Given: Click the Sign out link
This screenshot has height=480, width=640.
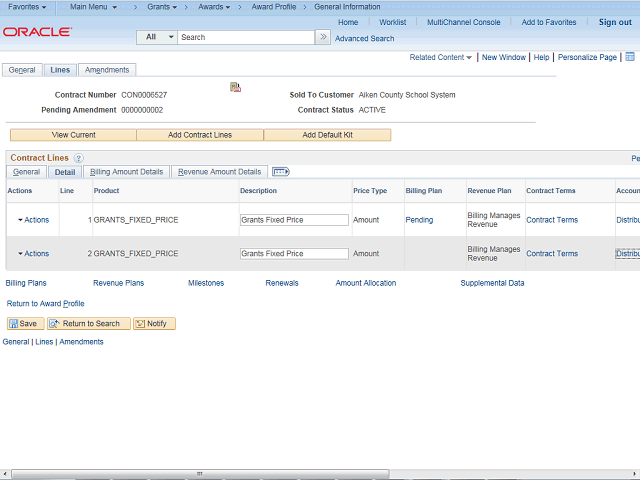Looking at the screenshot, I should [615, 22].
